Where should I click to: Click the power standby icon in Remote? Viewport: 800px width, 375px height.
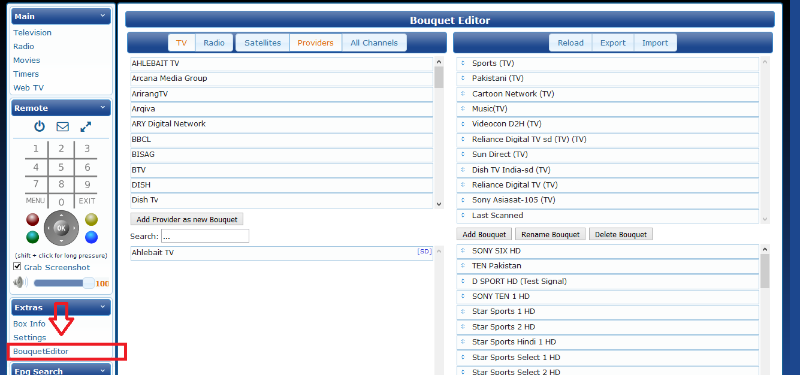(39, 127)
